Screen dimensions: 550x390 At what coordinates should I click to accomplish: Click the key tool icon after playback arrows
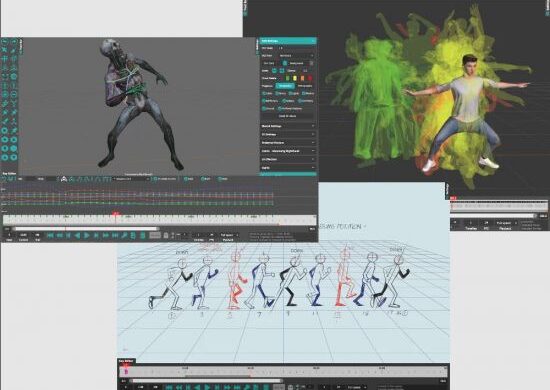124,235
